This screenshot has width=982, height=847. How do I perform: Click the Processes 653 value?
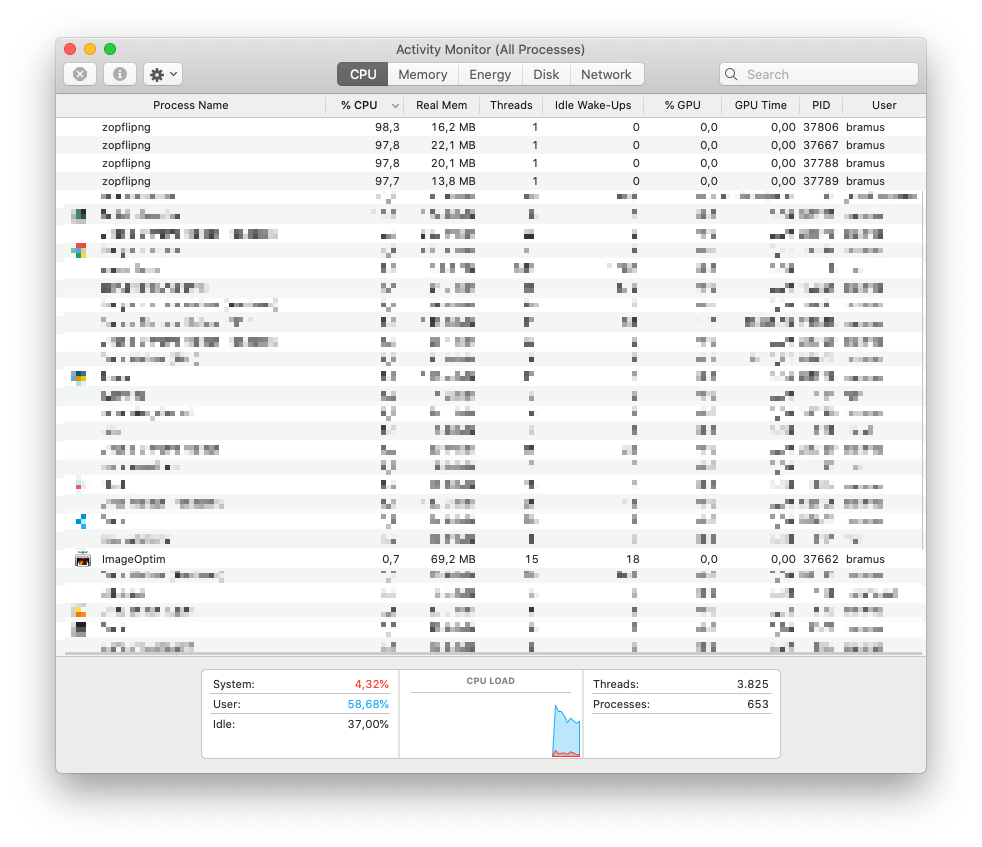pyautogui.click(x=758, y=704)
